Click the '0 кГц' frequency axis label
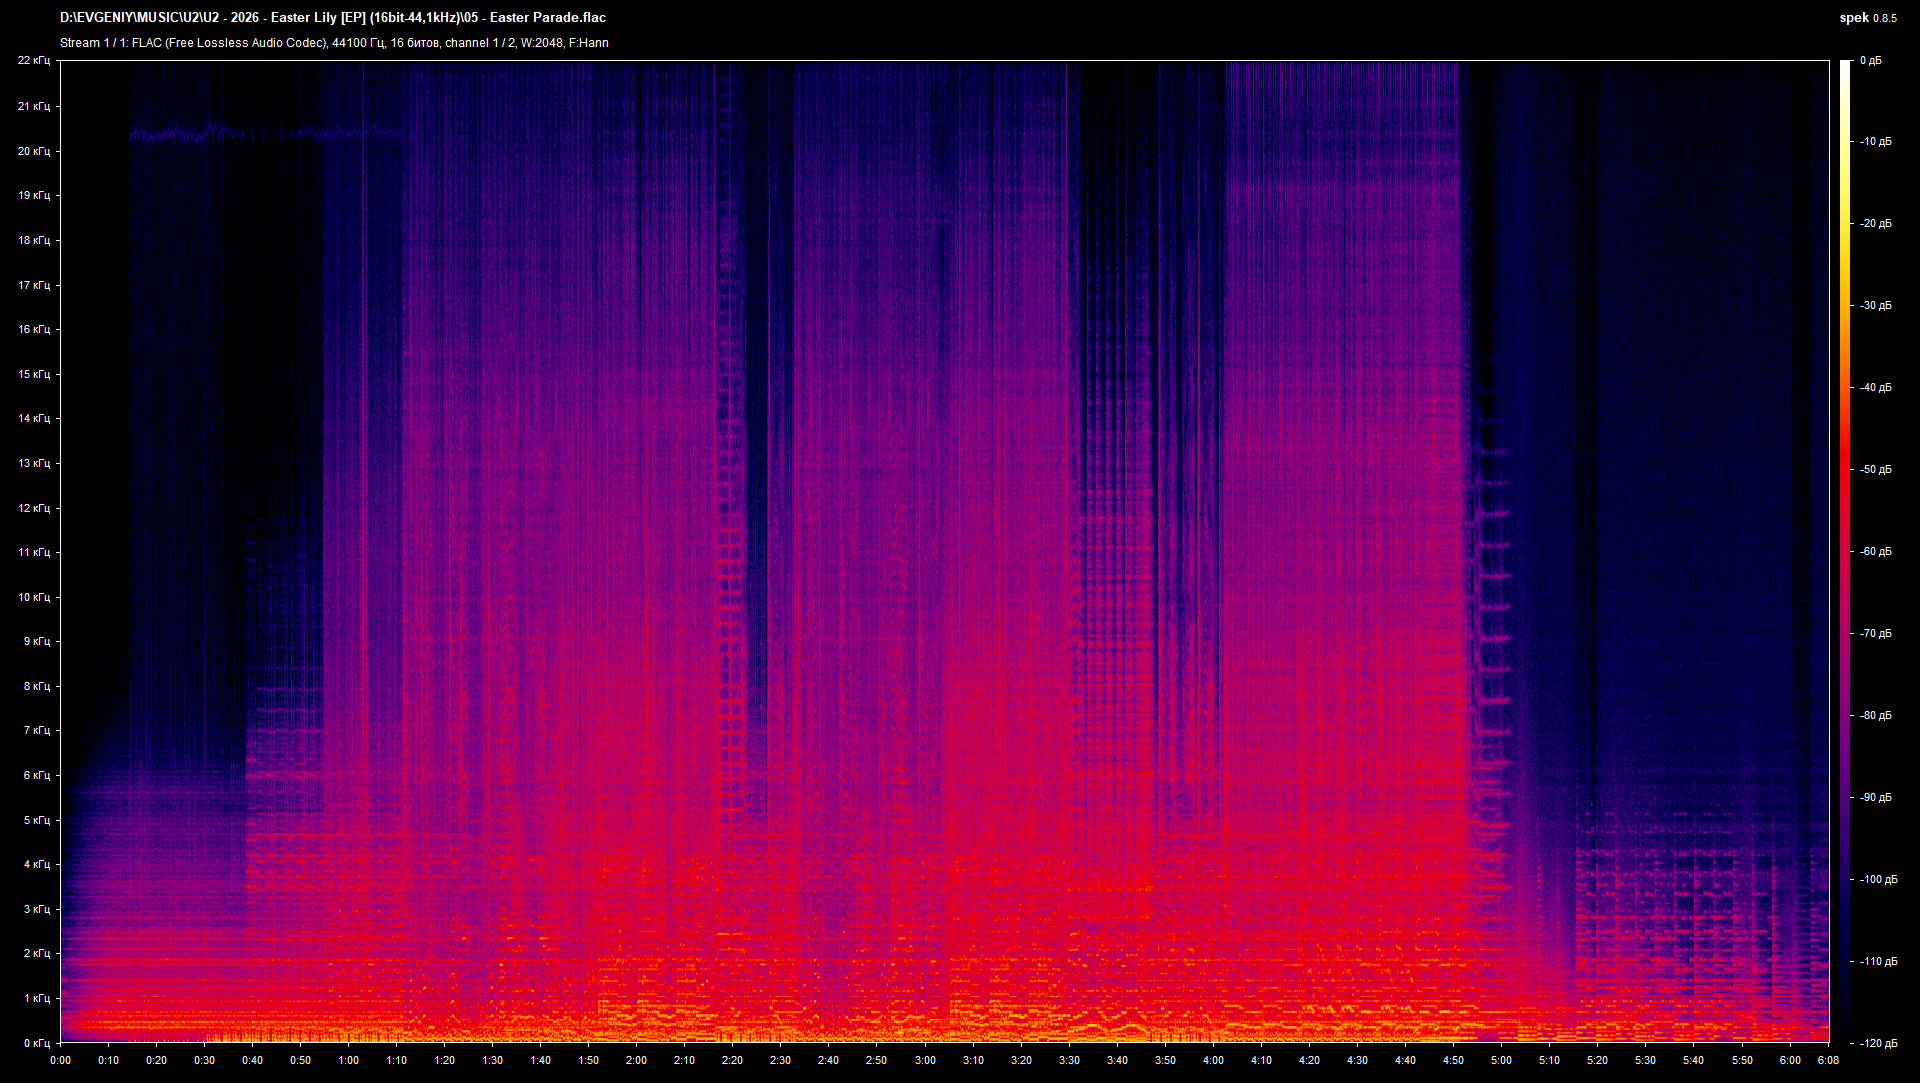Screen dimensions: 1920x1083 (x=37, y=1042)
